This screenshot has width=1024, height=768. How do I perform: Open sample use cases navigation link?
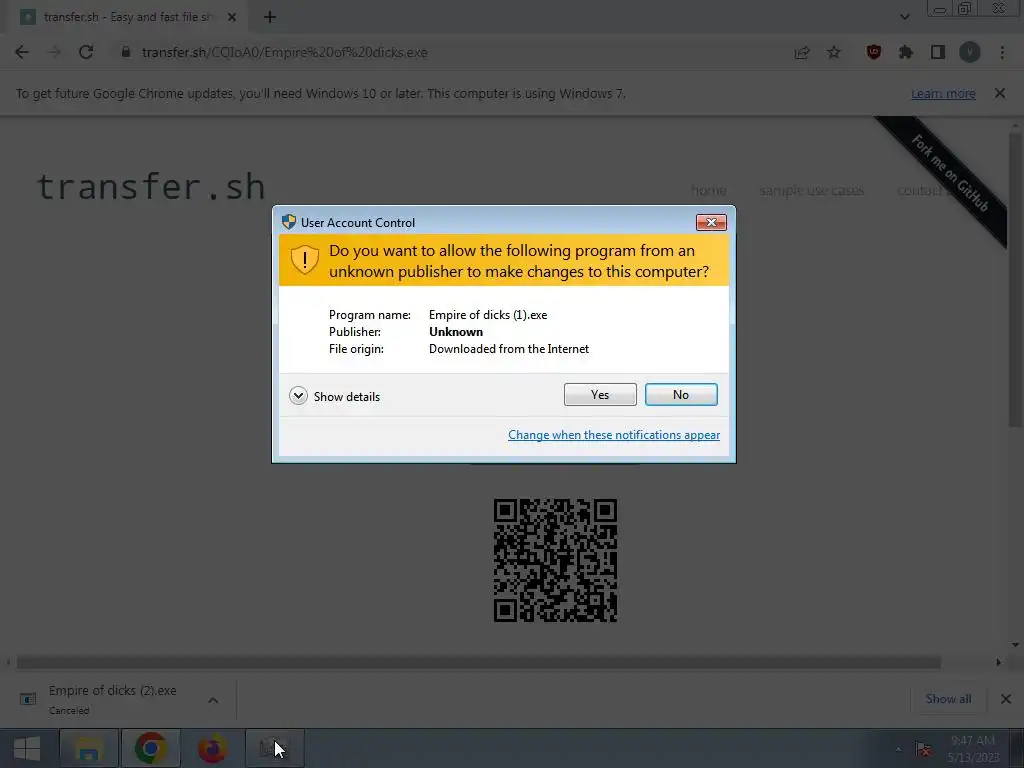click(x=812, y=190)
